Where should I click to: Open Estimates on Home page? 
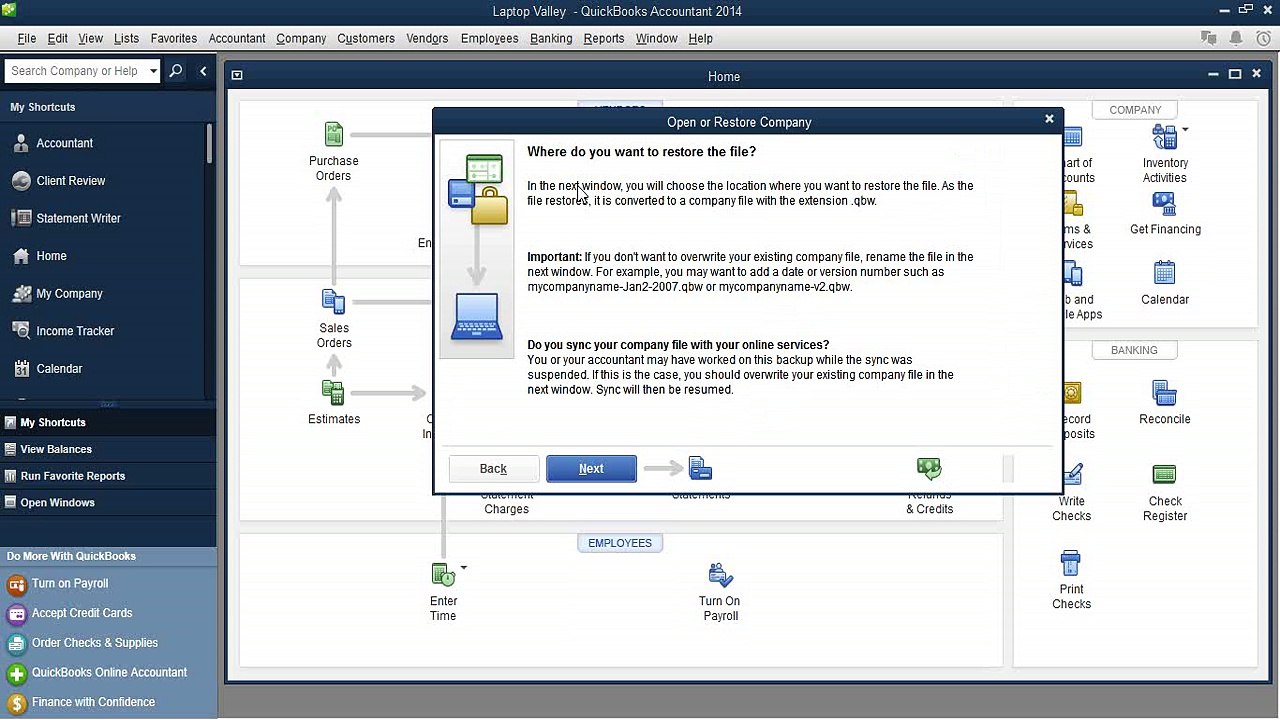[334, 392]
